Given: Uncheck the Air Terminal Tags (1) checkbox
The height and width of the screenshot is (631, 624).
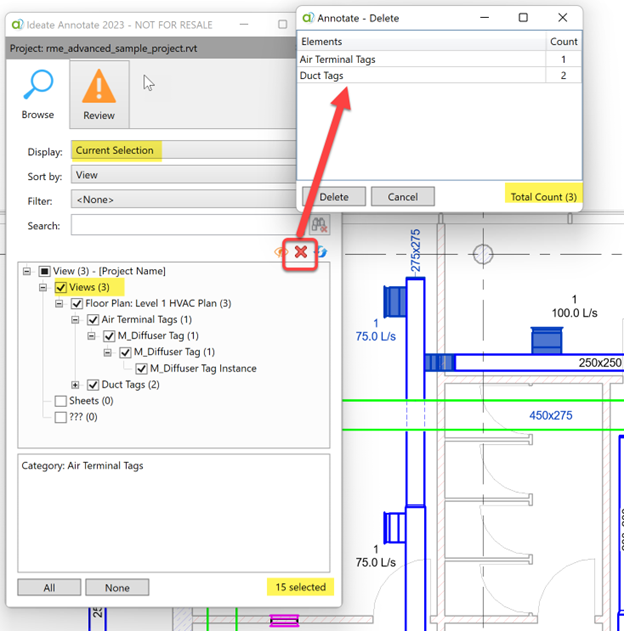Looking at the screenshot, I should point(93,320).
